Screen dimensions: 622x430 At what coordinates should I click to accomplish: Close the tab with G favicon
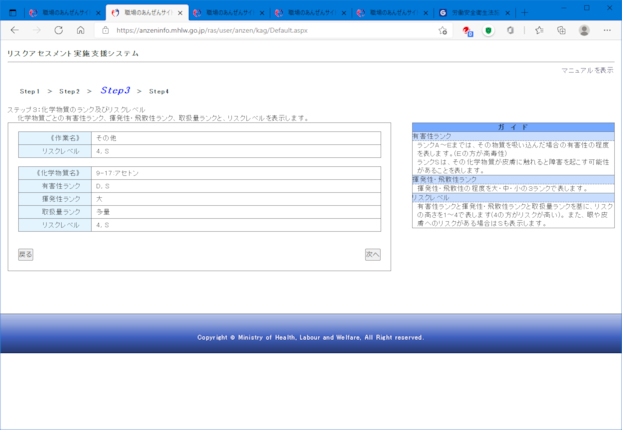click(507, 13)
